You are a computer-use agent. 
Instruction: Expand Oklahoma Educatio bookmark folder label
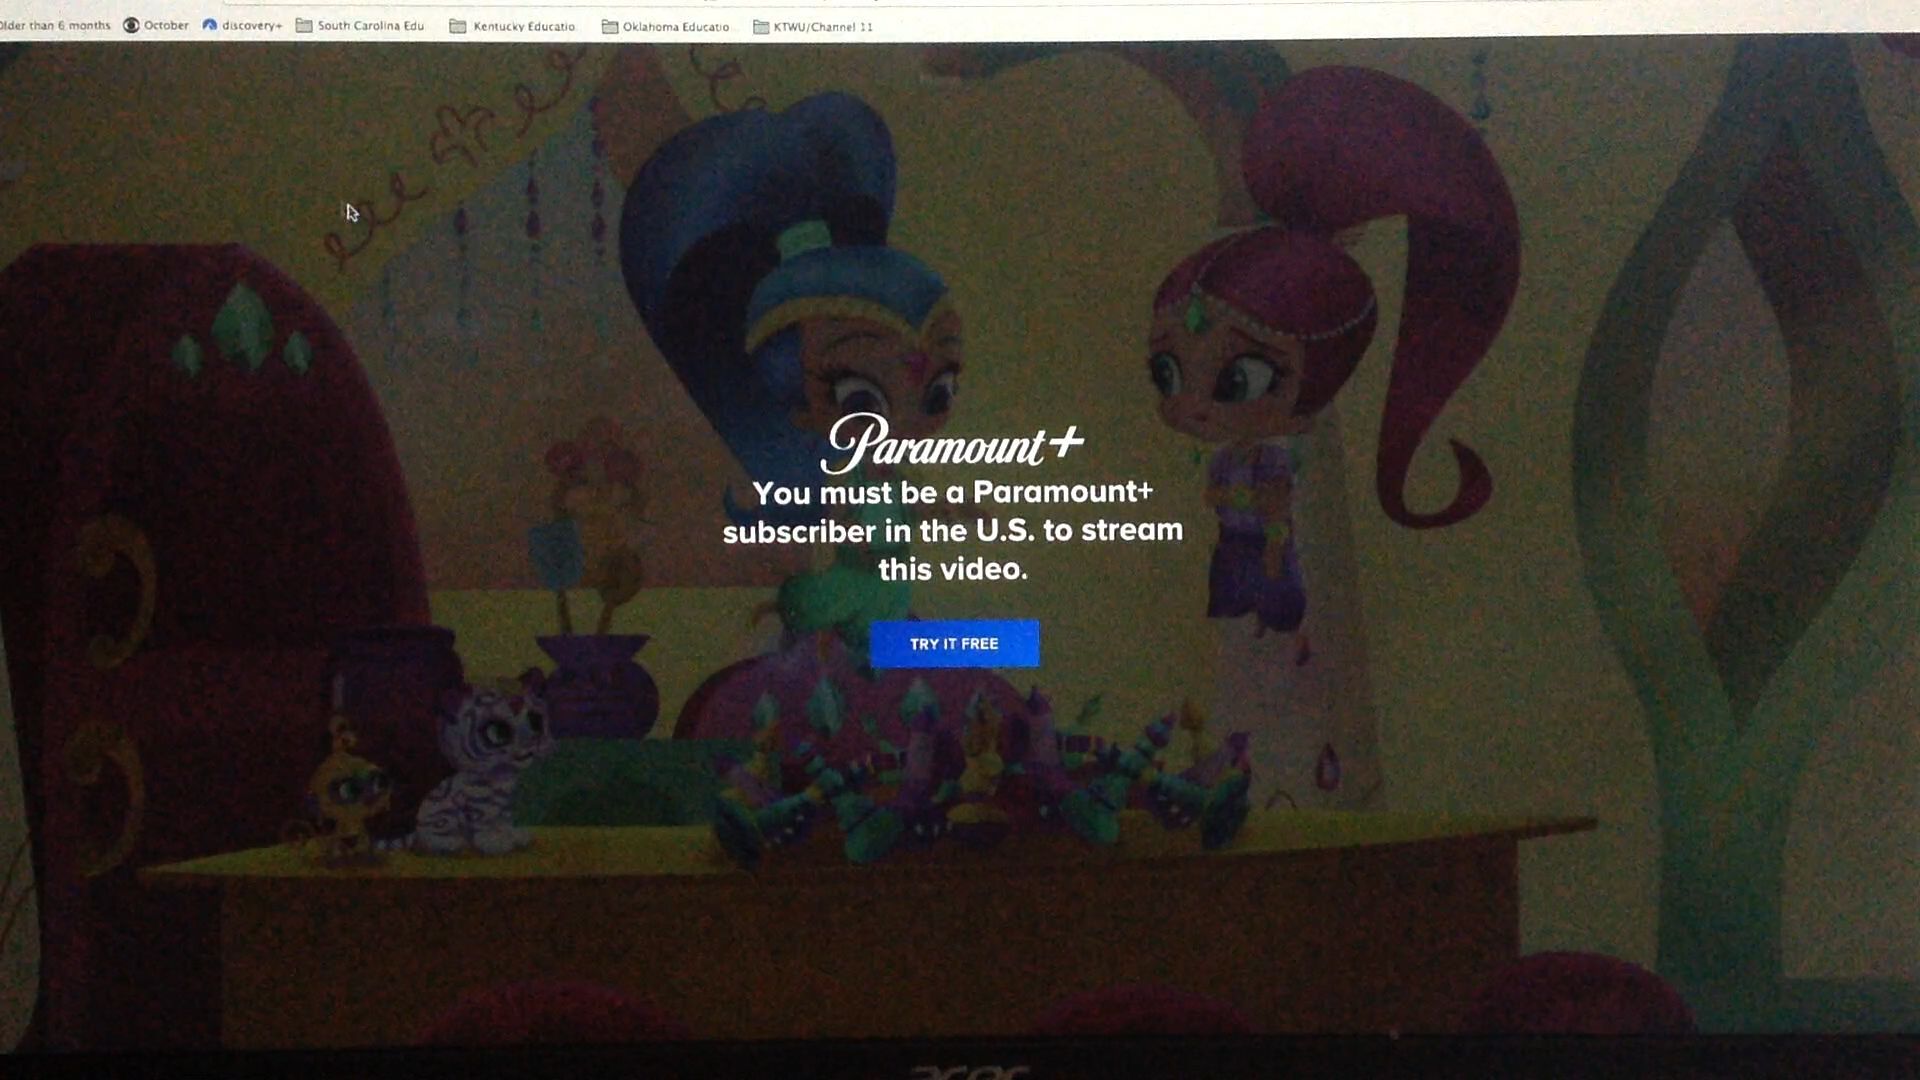click(676, 27)
